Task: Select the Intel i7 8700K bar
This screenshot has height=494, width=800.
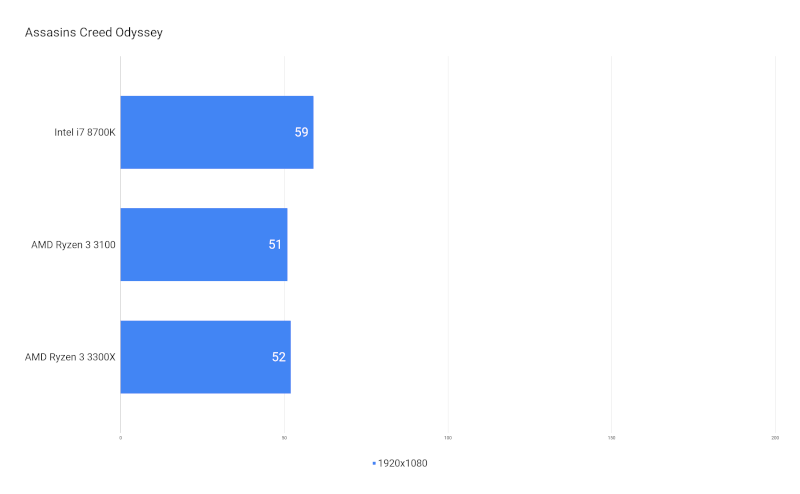Action: 217,132
